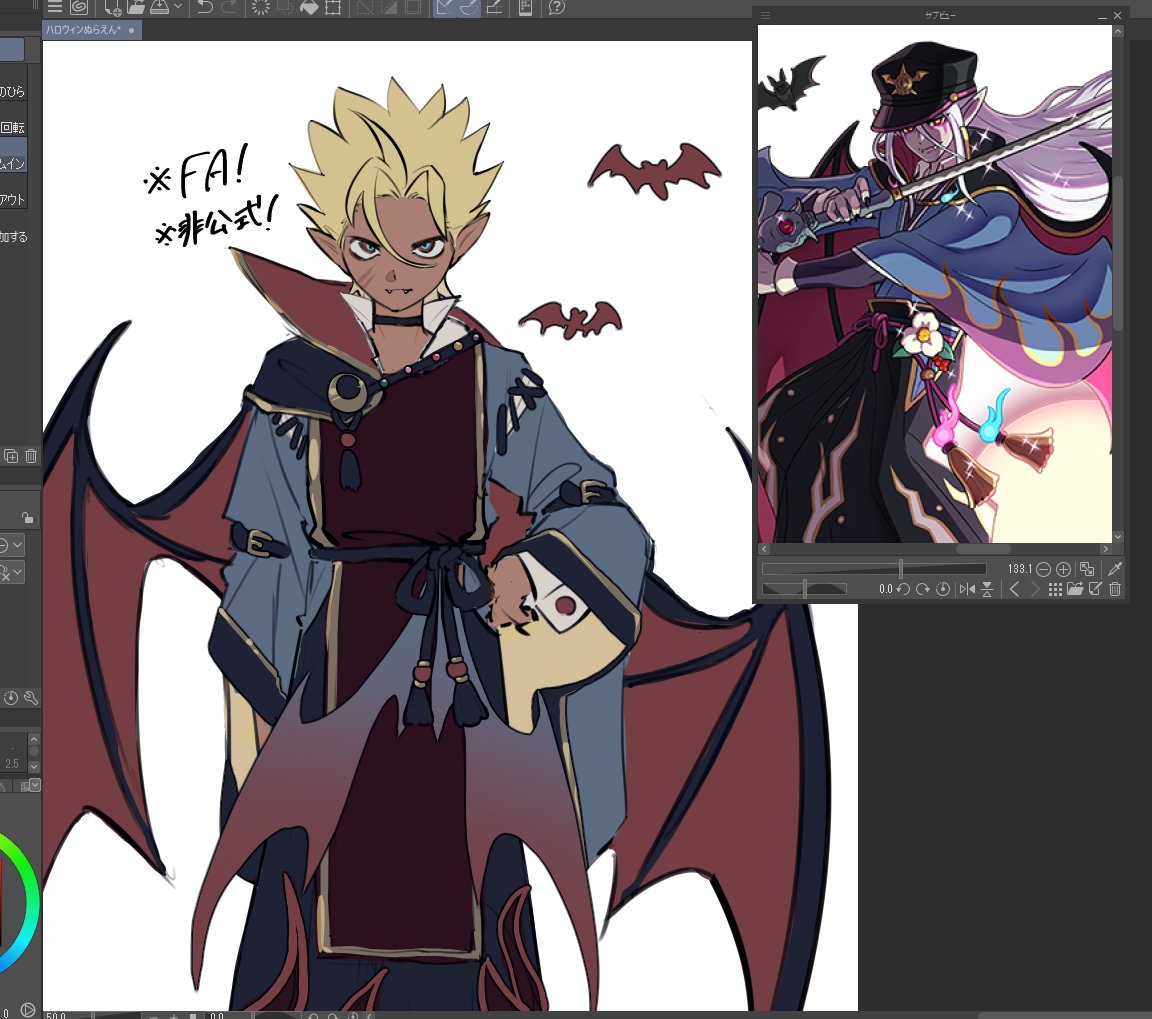Import an image into Sub View
1152x1019 pixels.
point(1075,589)
